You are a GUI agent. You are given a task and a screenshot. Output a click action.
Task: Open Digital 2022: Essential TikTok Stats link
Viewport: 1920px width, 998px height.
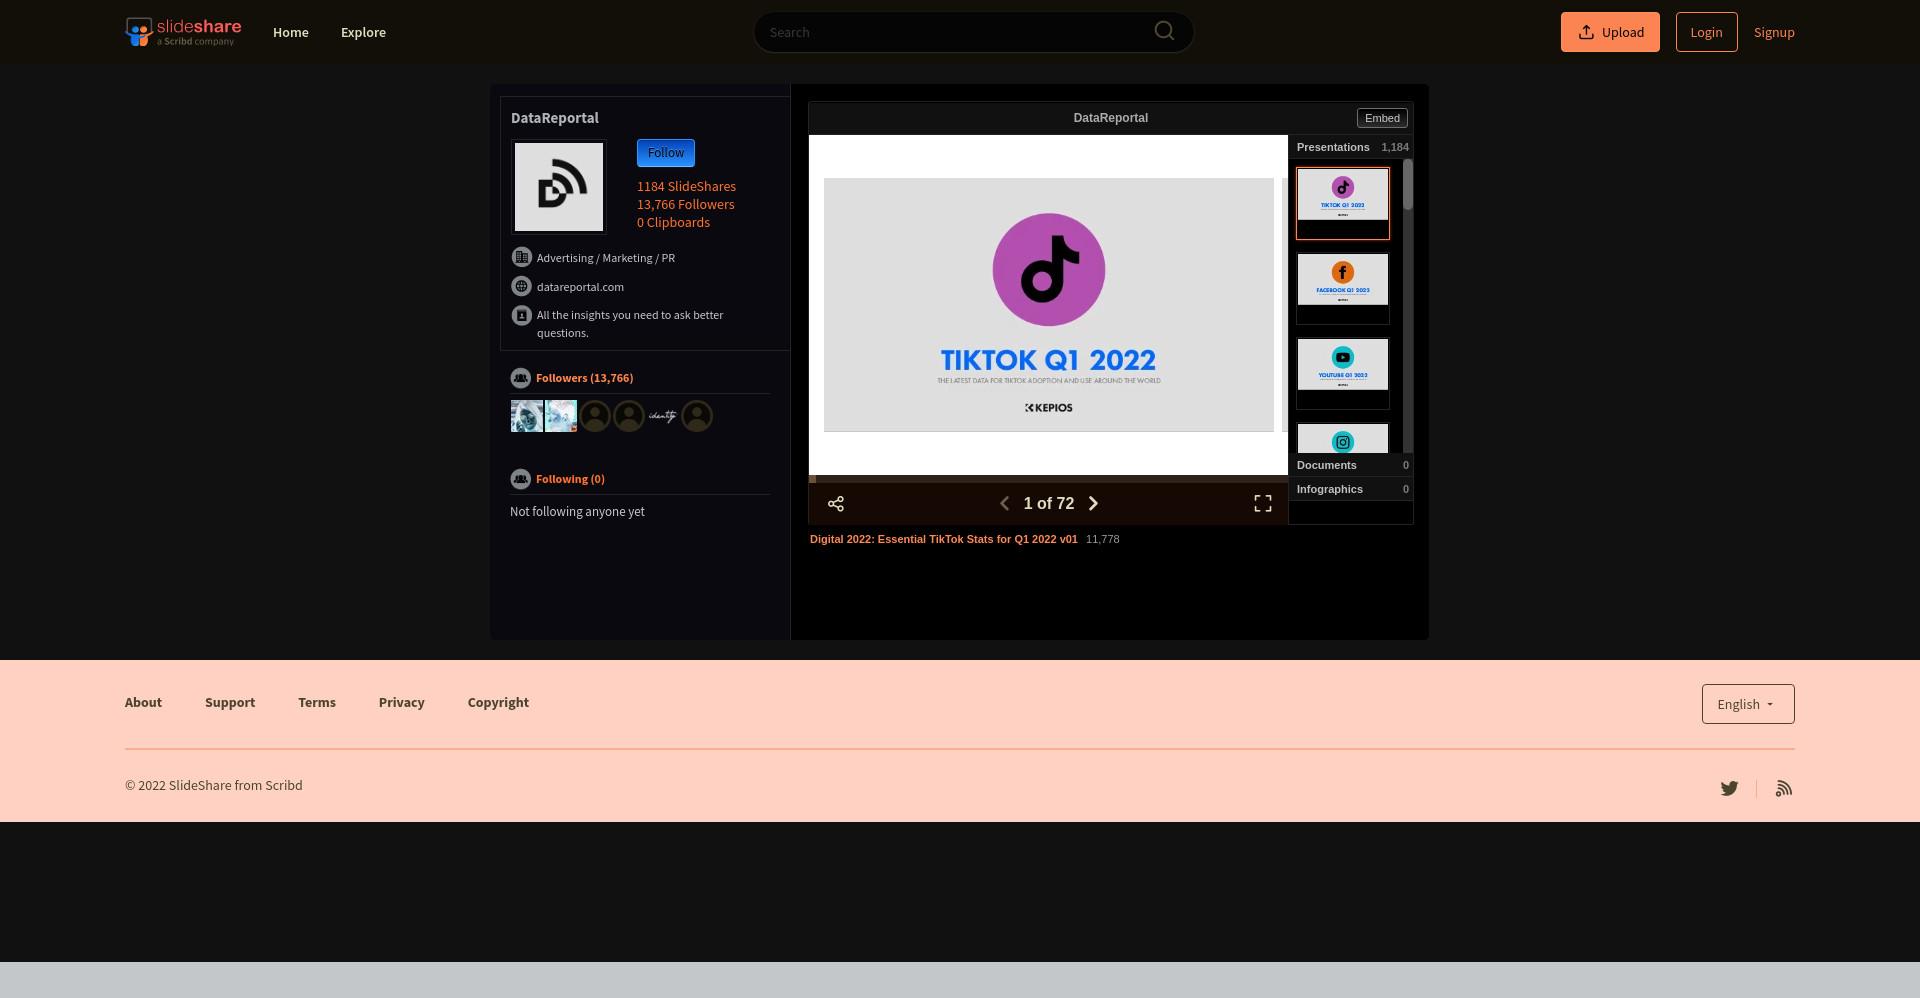(944, 539)
